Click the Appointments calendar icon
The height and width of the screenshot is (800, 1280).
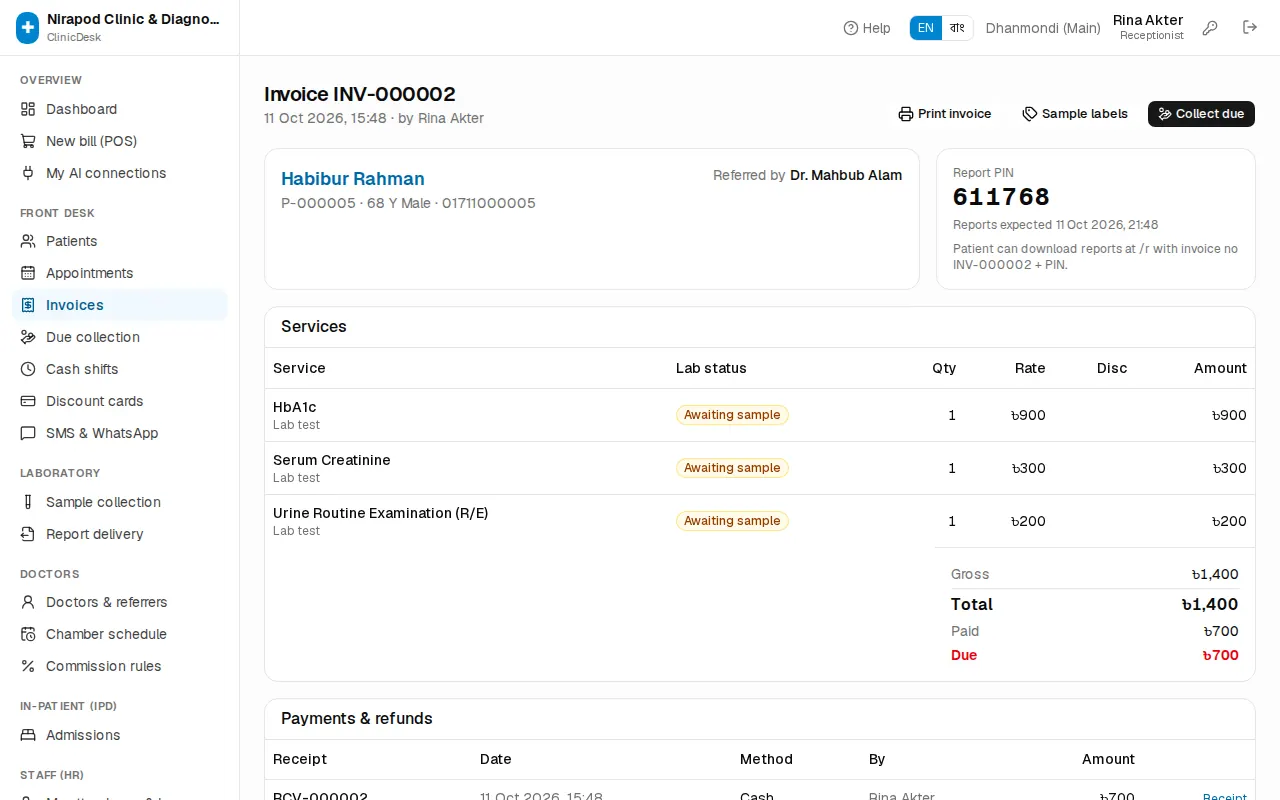[x=28, y=273]
